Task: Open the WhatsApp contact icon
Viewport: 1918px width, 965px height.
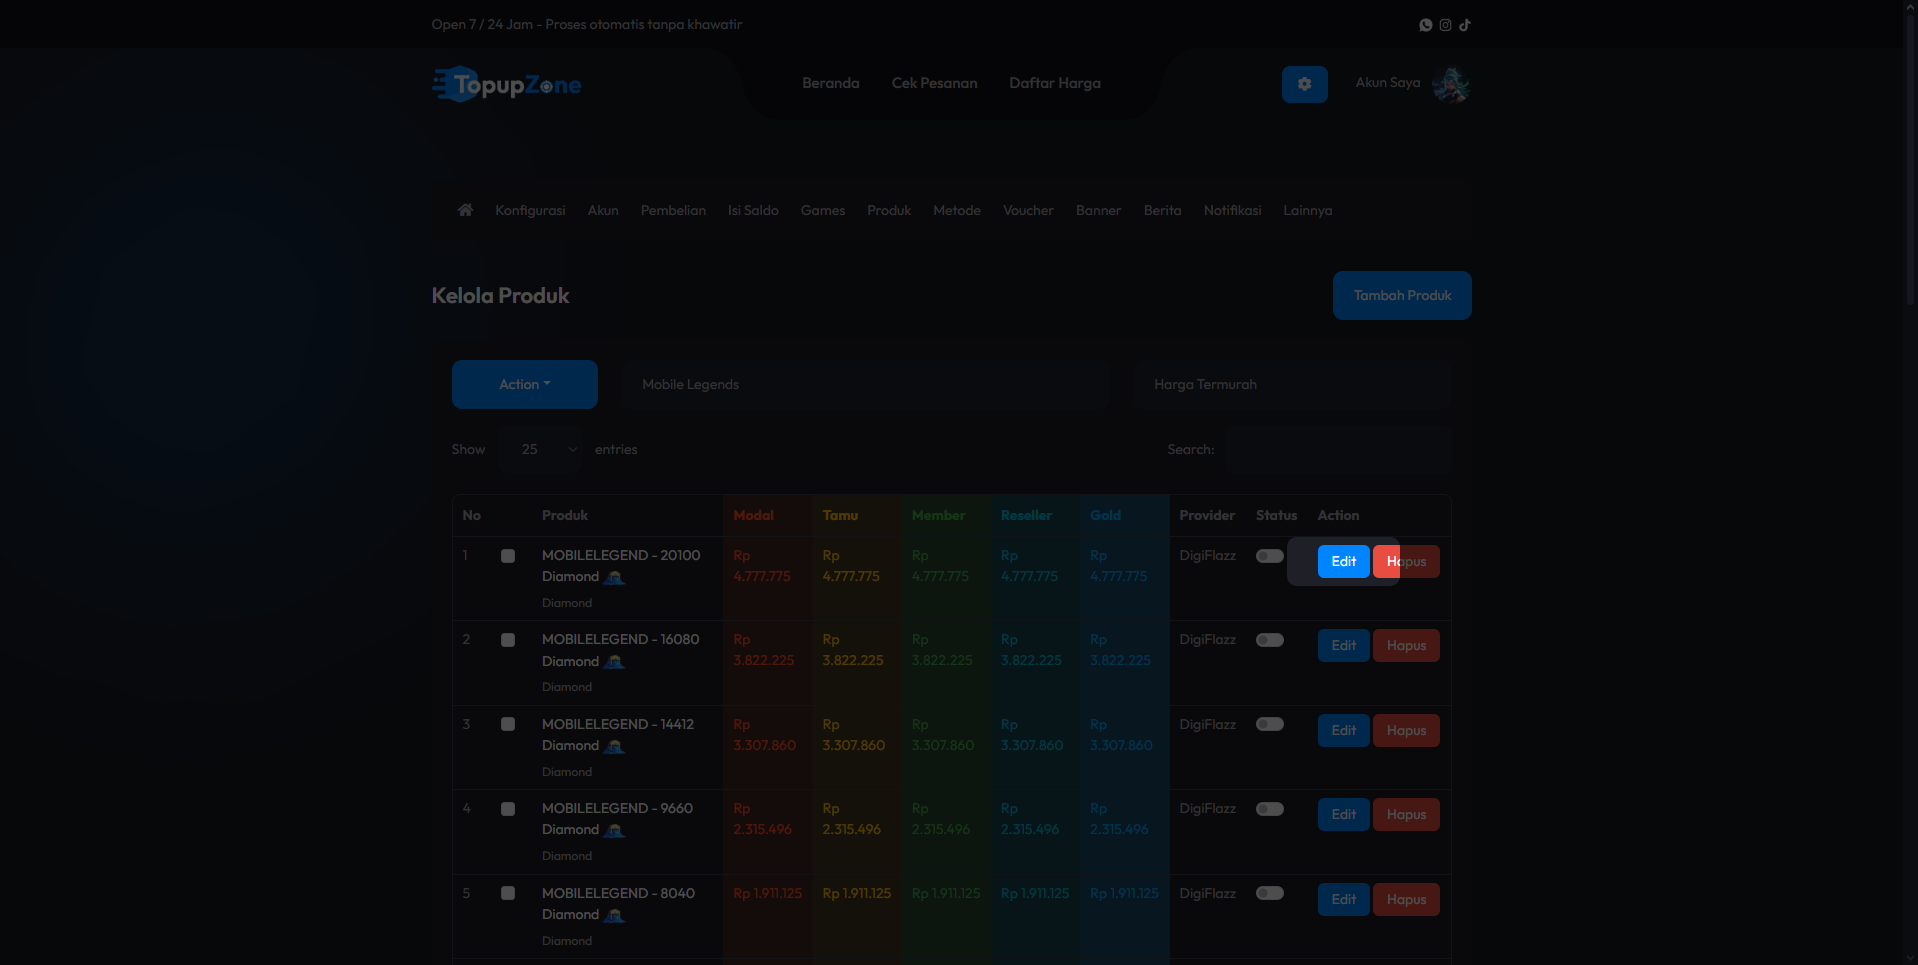Action: click(x=1426, y=25)
